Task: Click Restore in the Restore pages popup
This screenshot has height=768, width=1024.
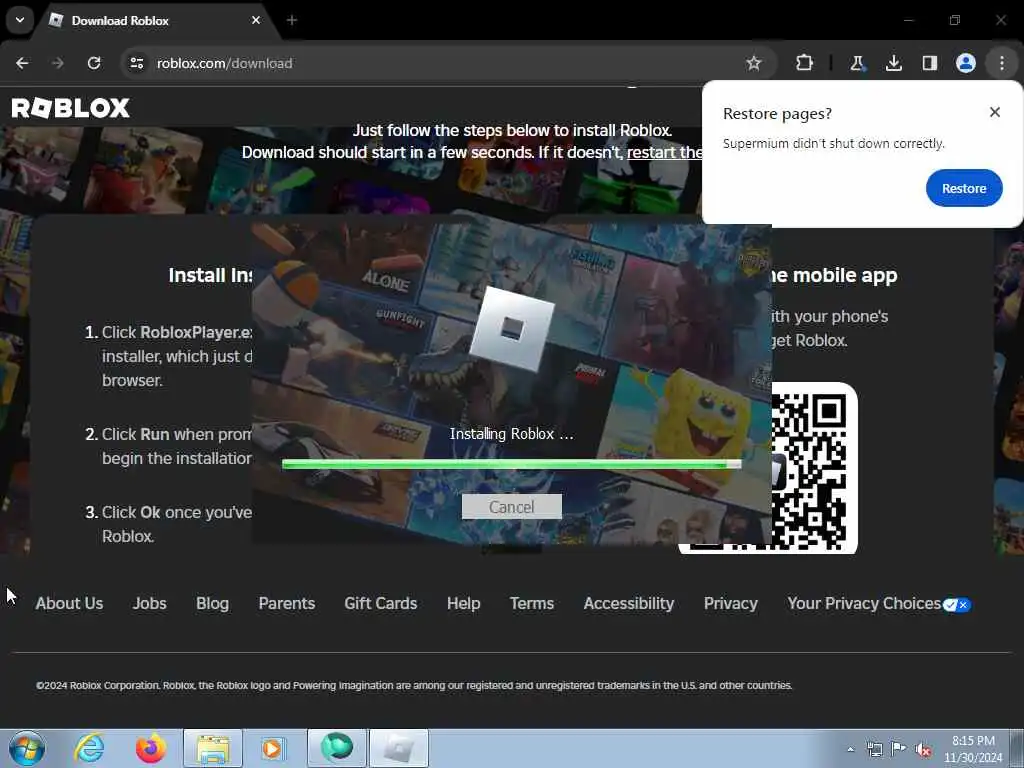Action: [x=964, y=188]
